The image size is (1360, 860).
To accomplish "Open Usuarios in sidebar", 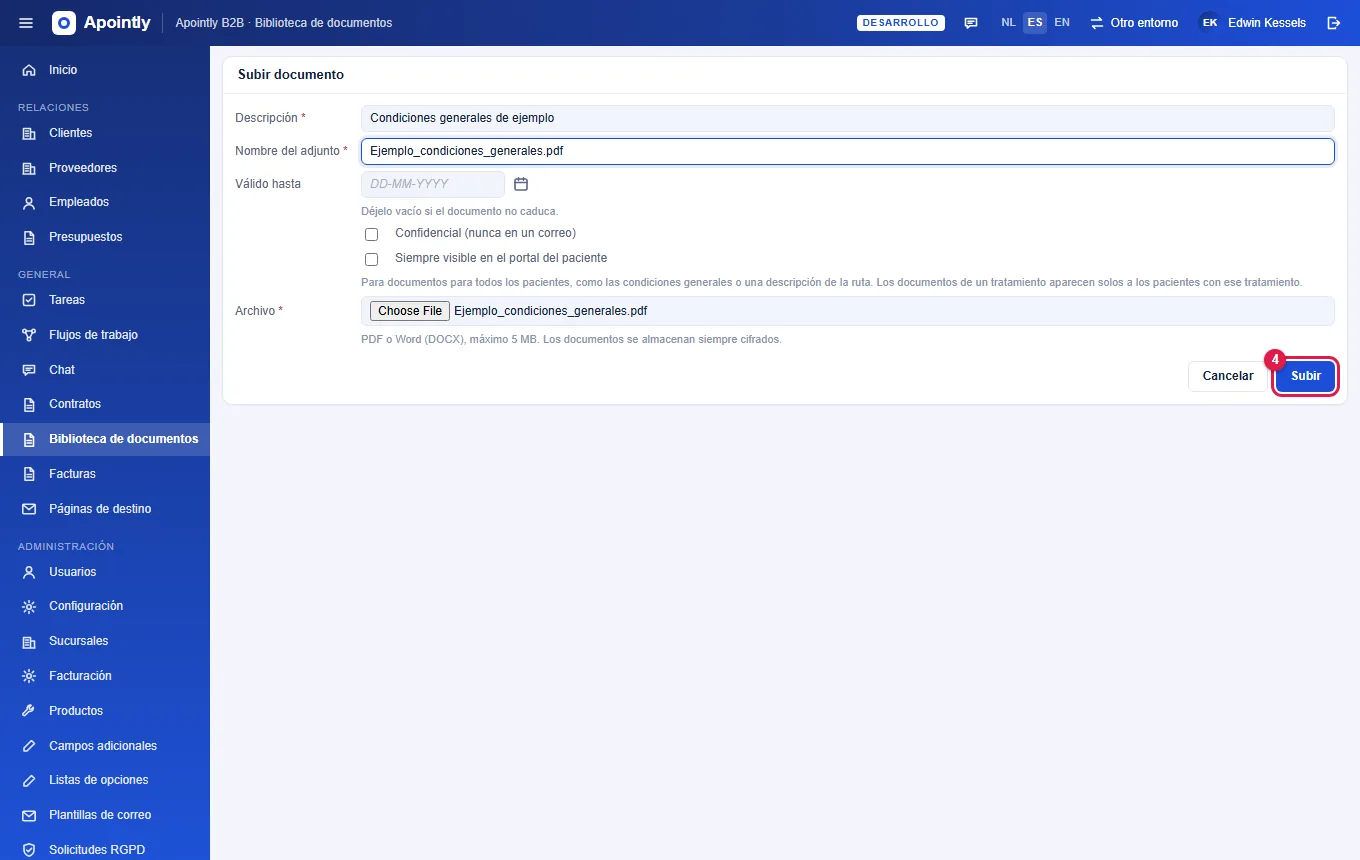I will tap(105, 572).
